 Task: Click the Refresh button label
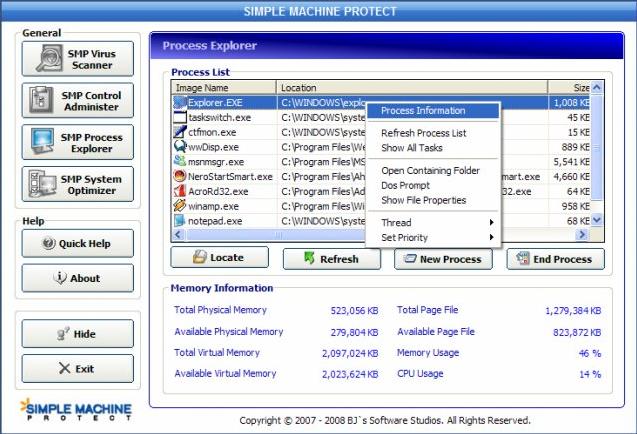point(339,259)
